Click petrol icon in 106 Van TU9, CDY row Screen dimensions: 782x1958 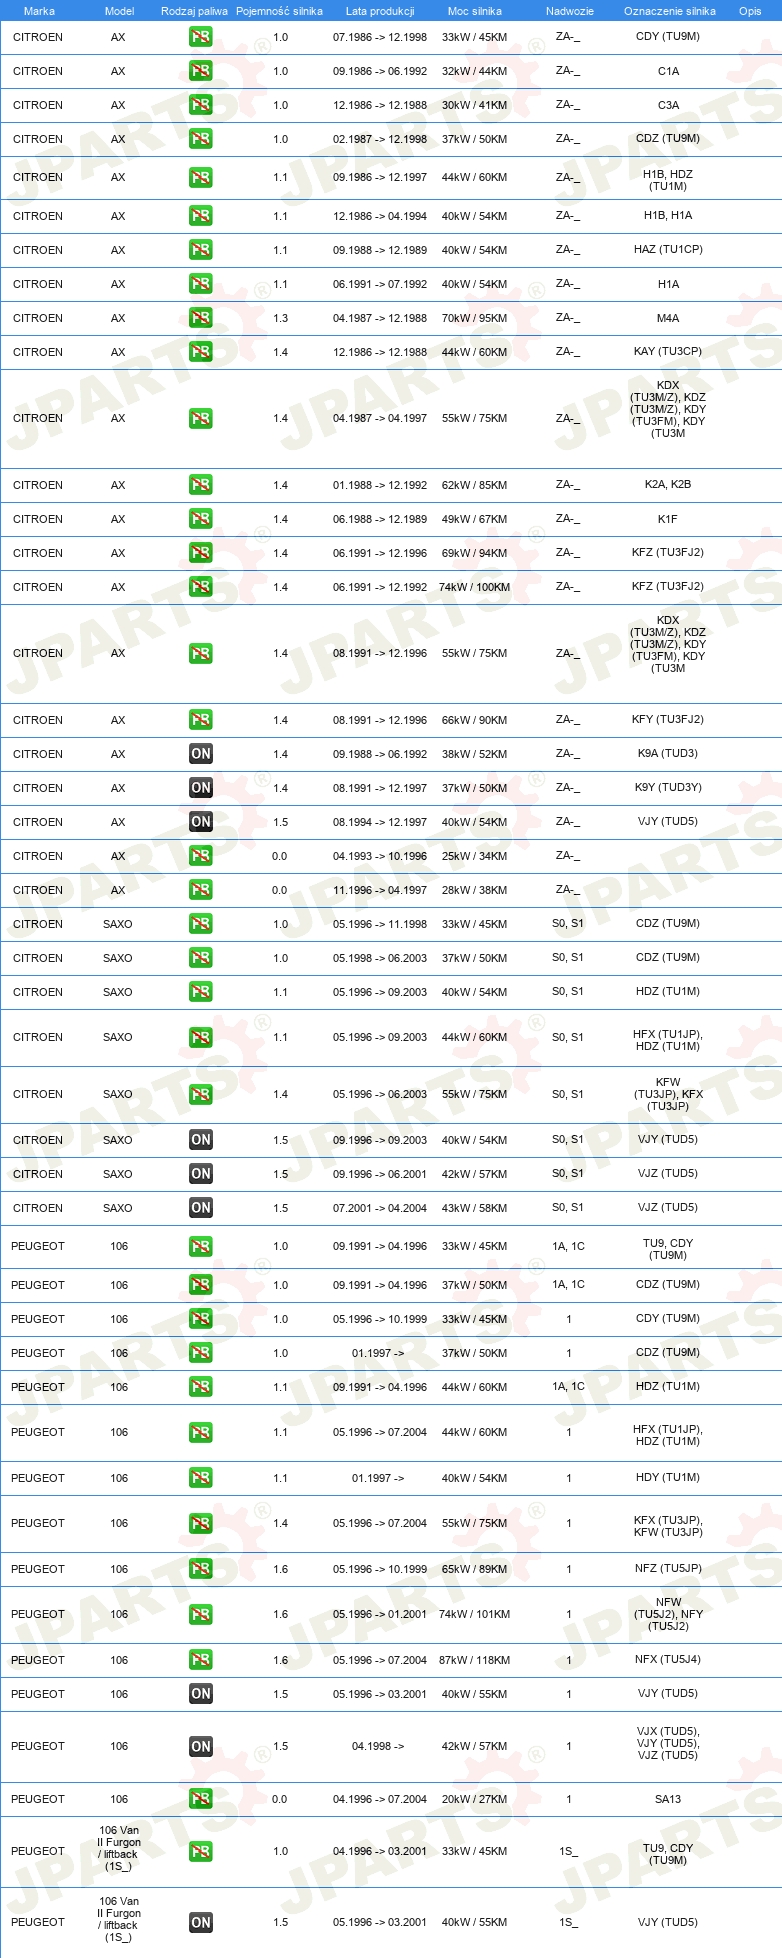point(201,1851)
